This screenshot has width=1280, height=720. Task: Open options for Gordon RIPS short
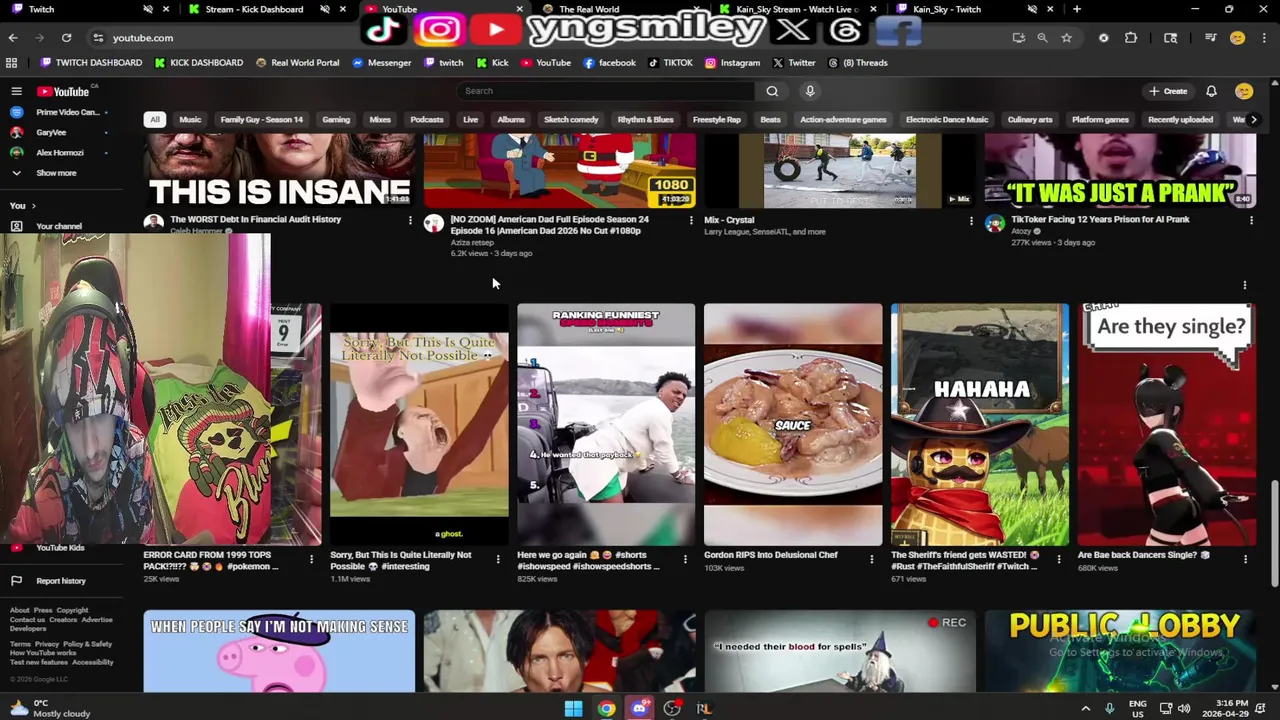click(872, 558)
